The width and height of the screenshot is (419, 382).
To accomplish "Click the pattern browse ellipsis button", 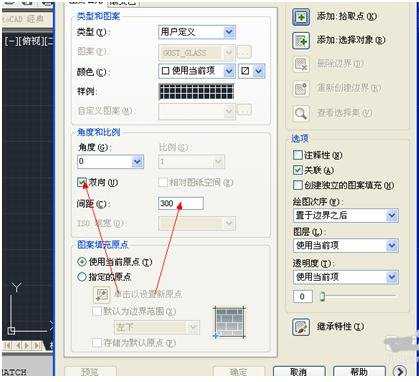I will [244, 52].
